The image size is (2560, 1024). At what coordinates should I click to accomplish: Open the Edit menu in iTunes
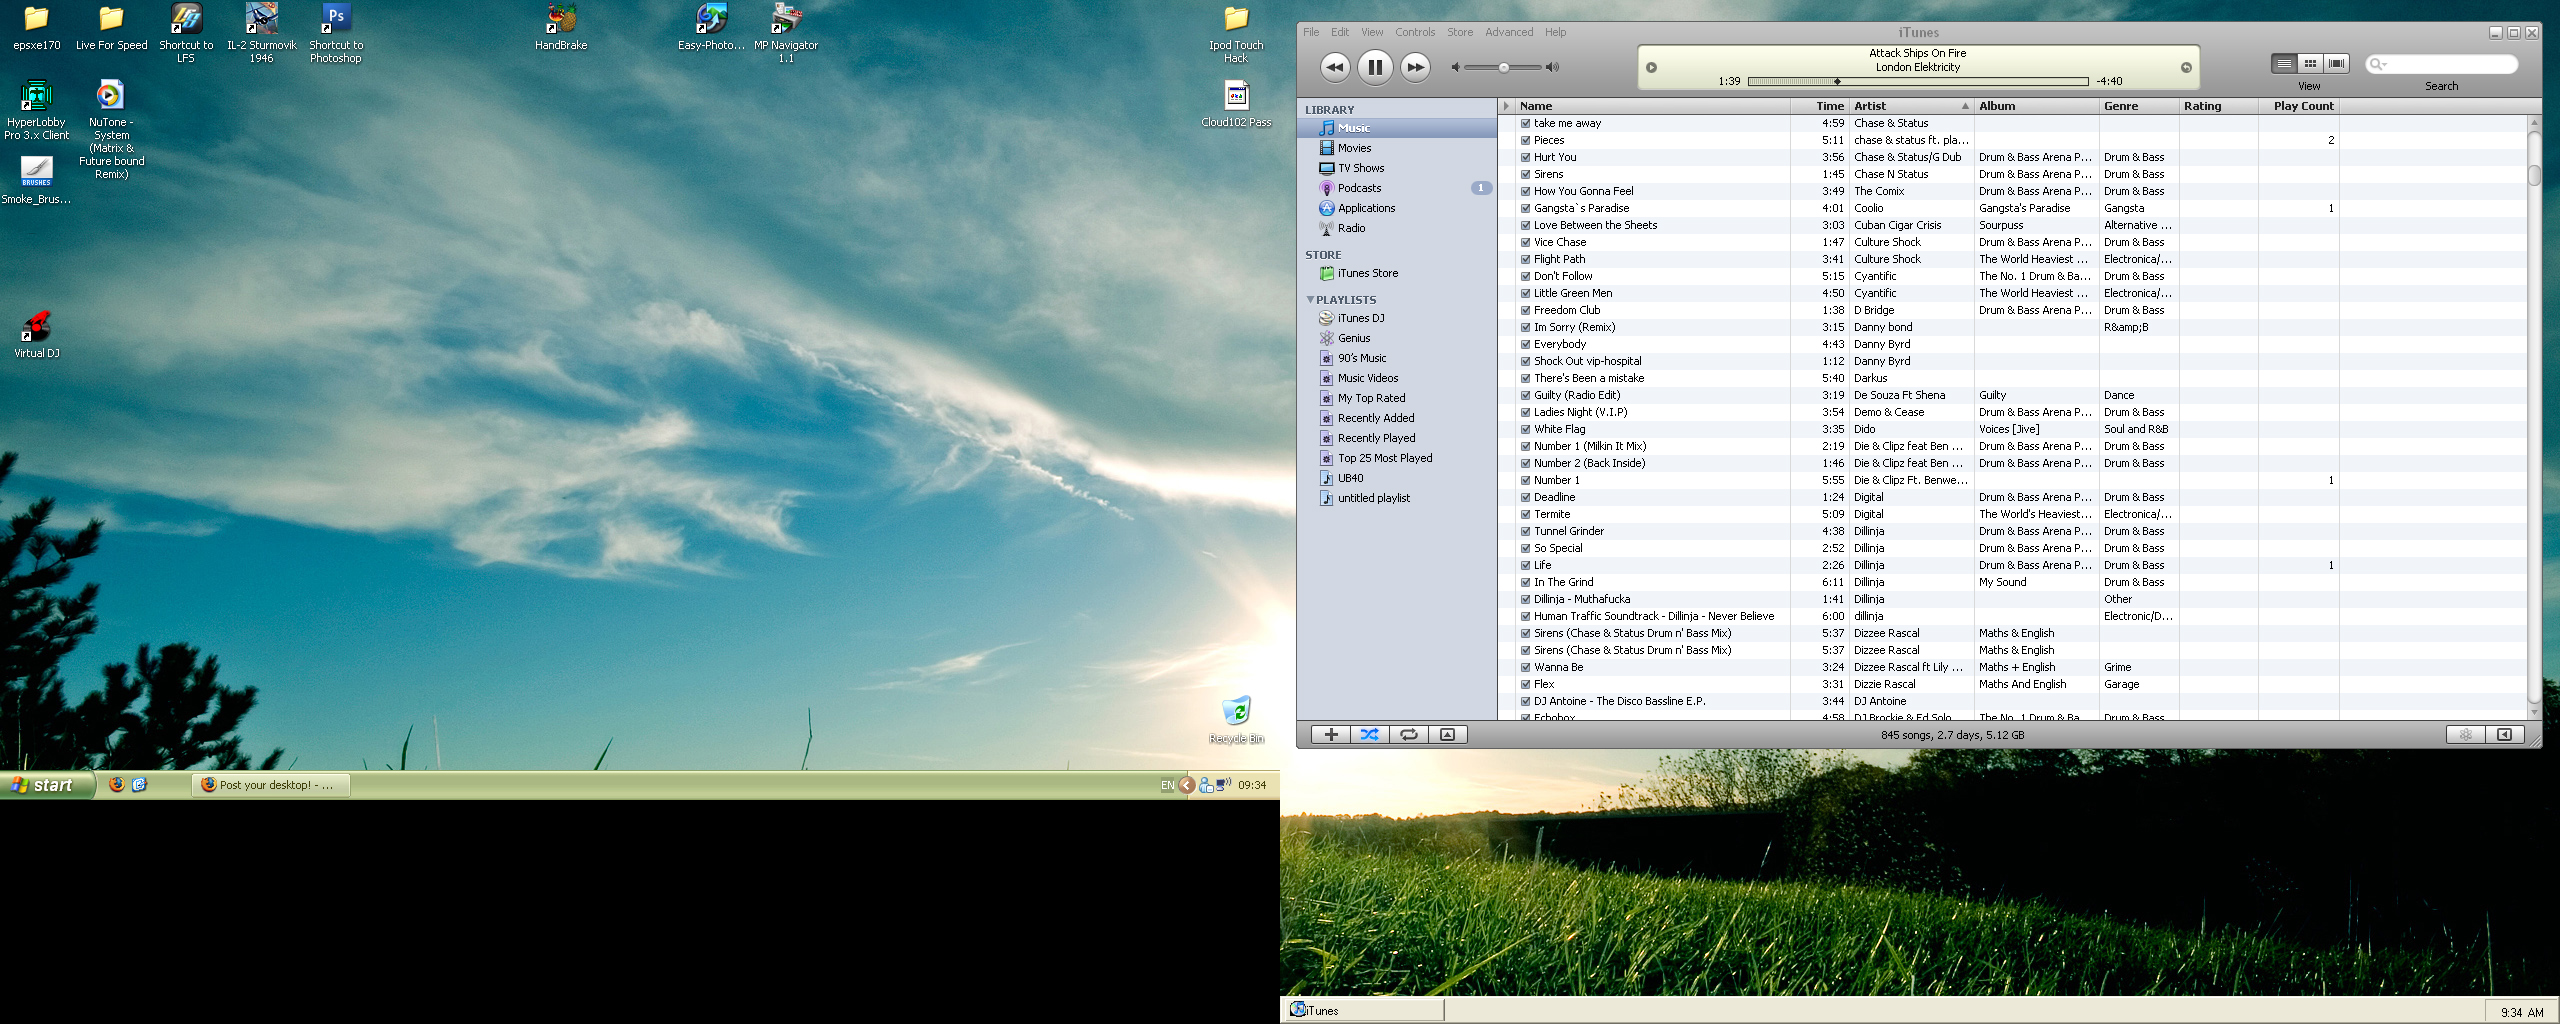tap(1340, 32)
